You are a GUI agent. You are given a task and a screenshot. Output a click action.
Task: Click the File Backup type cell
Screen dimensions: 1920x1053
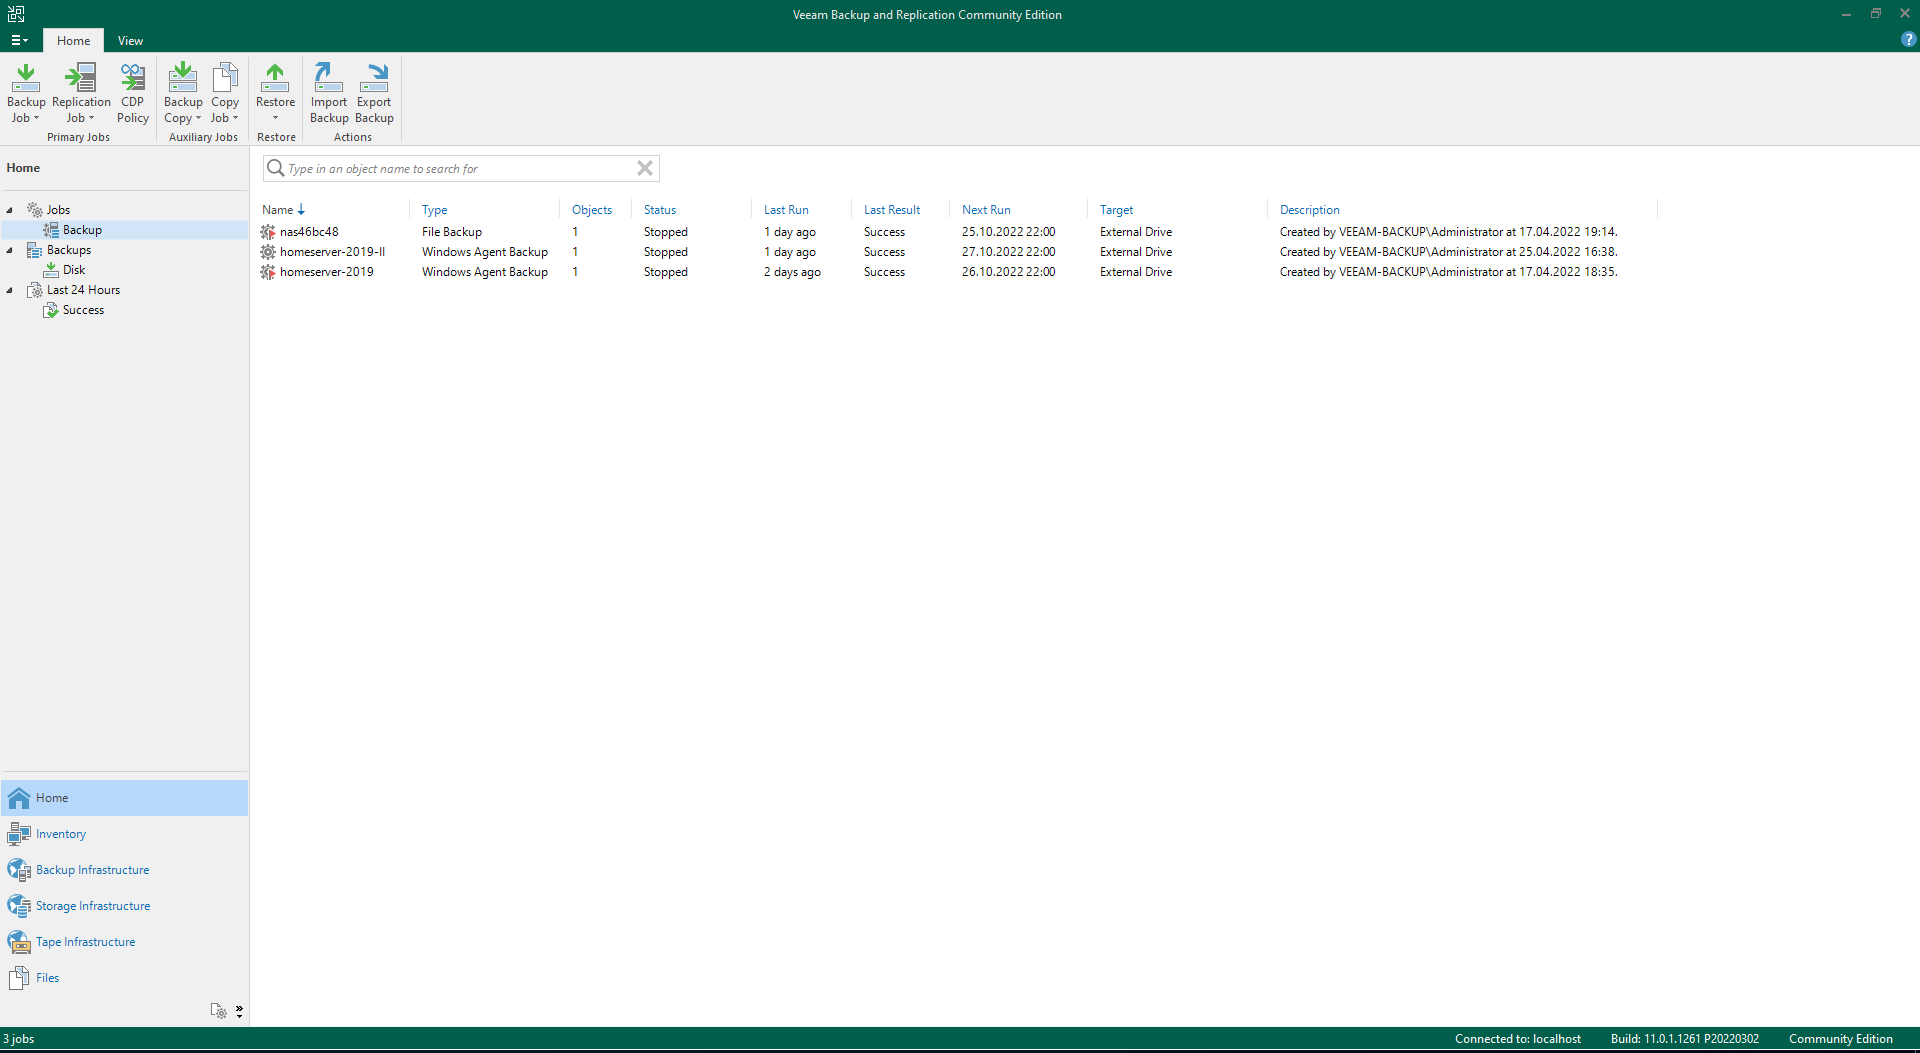[x=452, y=232]
